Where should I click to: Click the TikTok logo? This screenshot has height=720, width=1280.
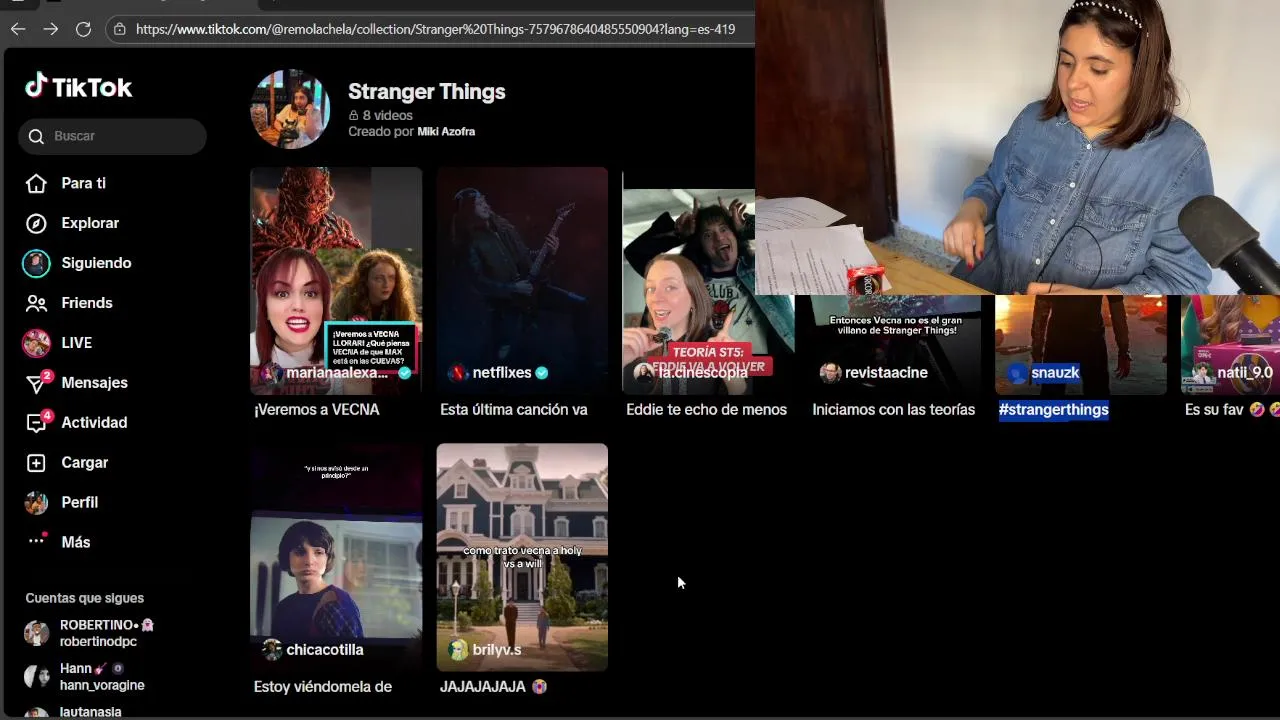[79, 87]
